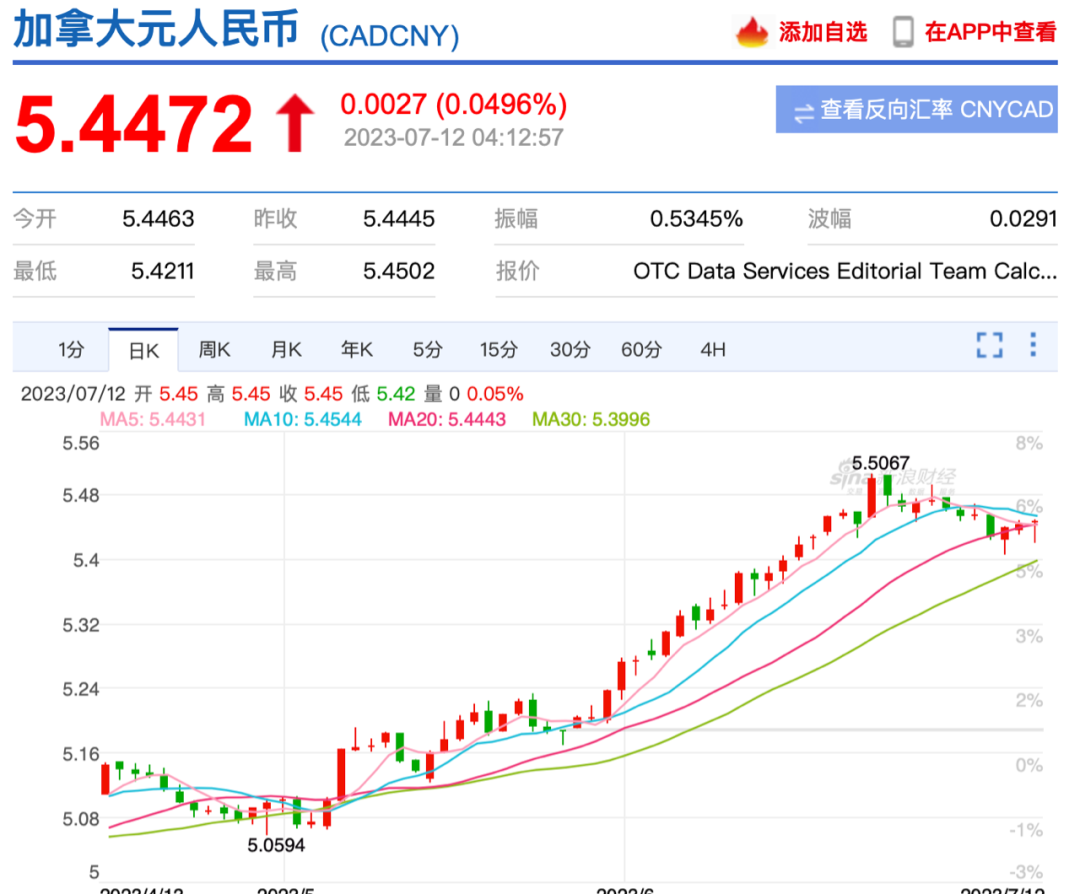Switch to the 周K tab
The image size is (1080, 894).
[x=214, y=349]
